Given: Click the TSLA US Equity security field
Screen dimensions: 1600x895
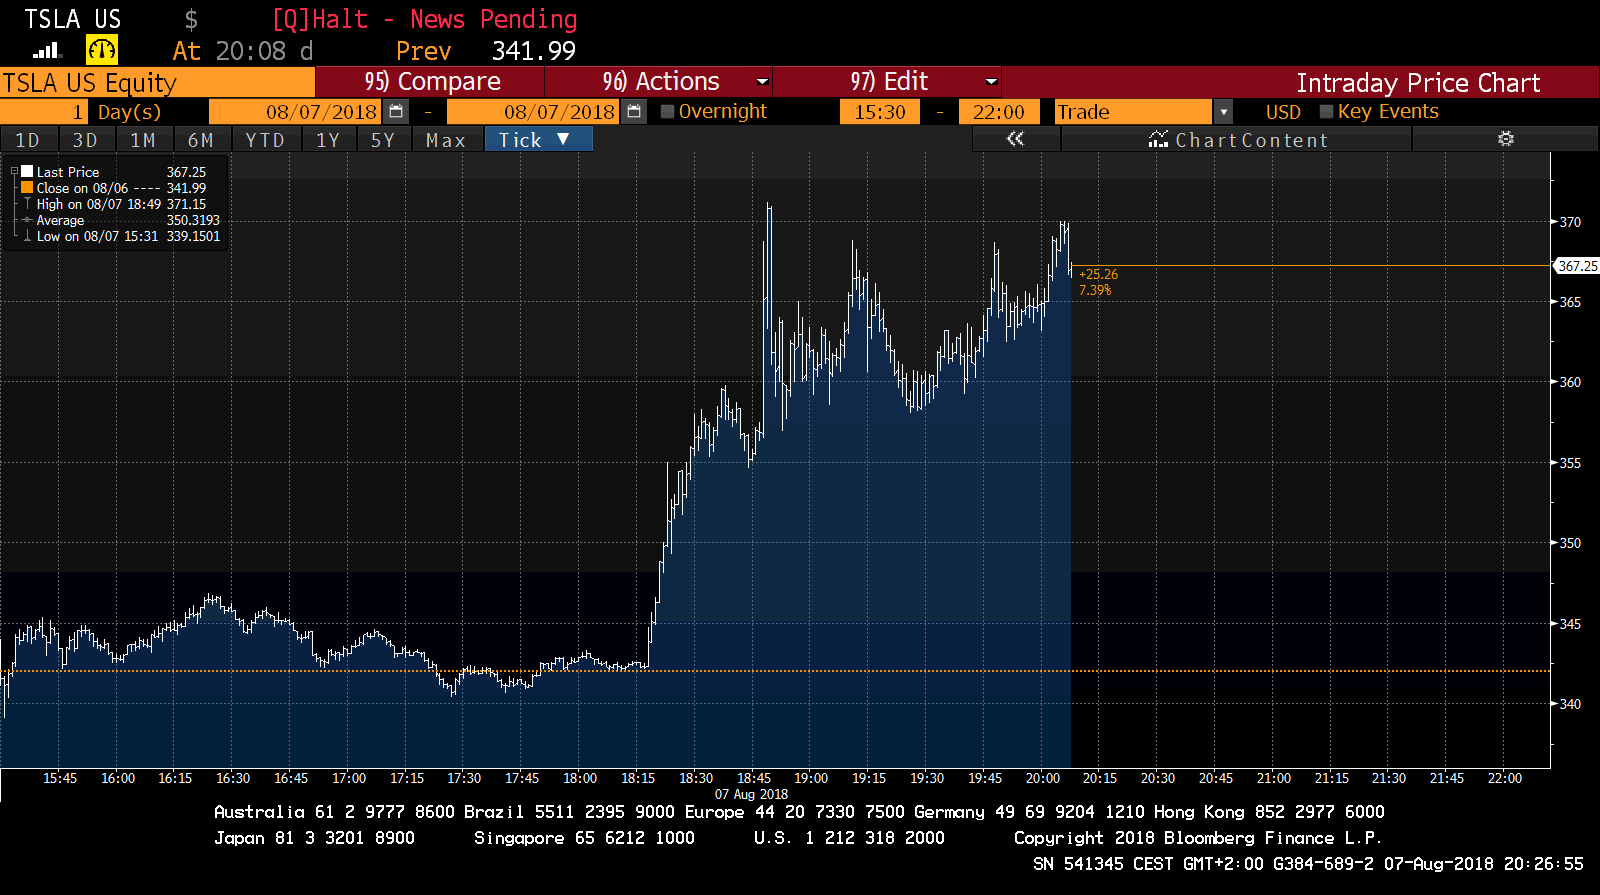Looking at the screenshot, I should coord(157,82).
